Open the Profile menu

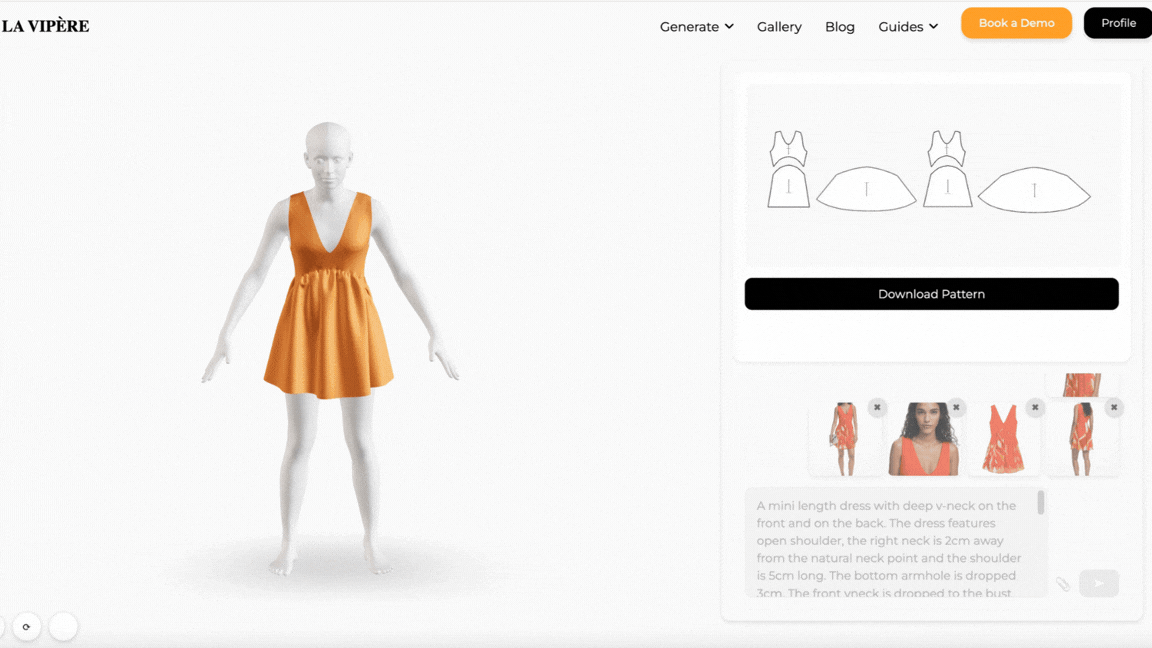[1117, 22]
